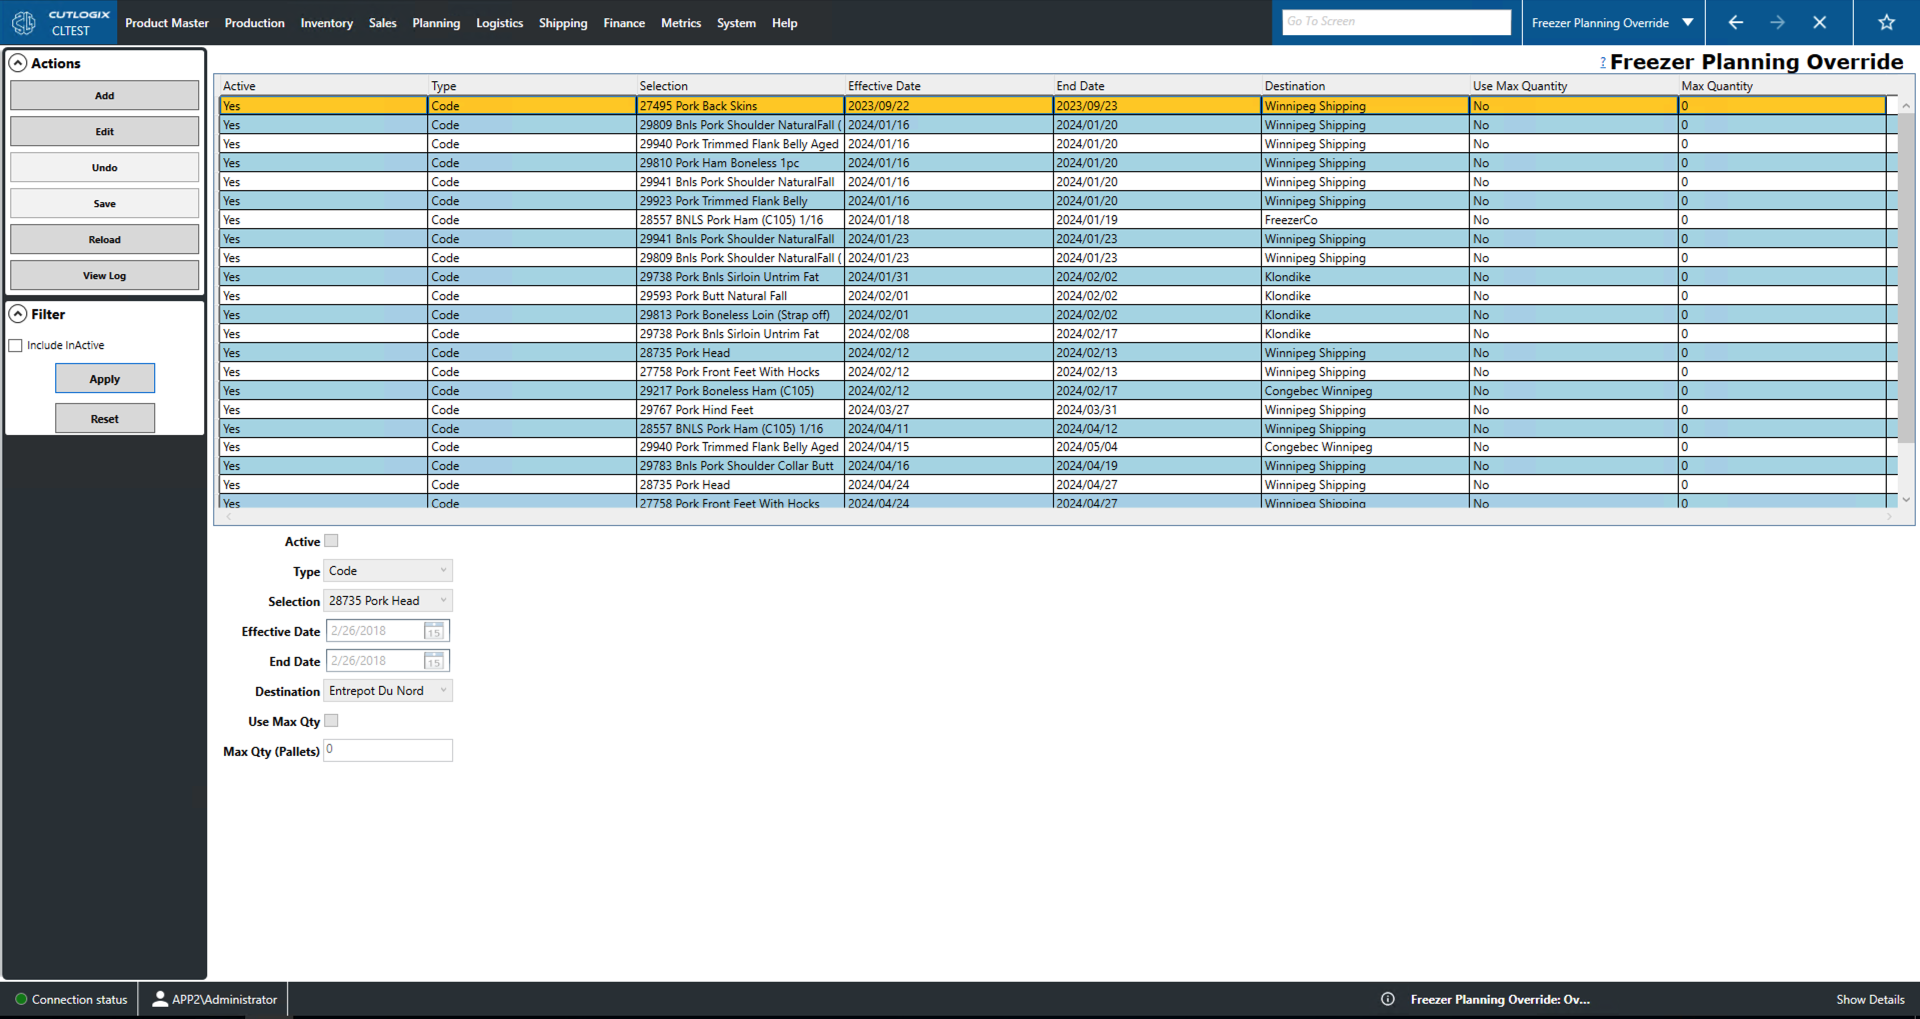Open the Effective Date calendar picker icon
Image resolution: width=1920 pixels, height=1019 pixels.
click(x=434, y=631)
